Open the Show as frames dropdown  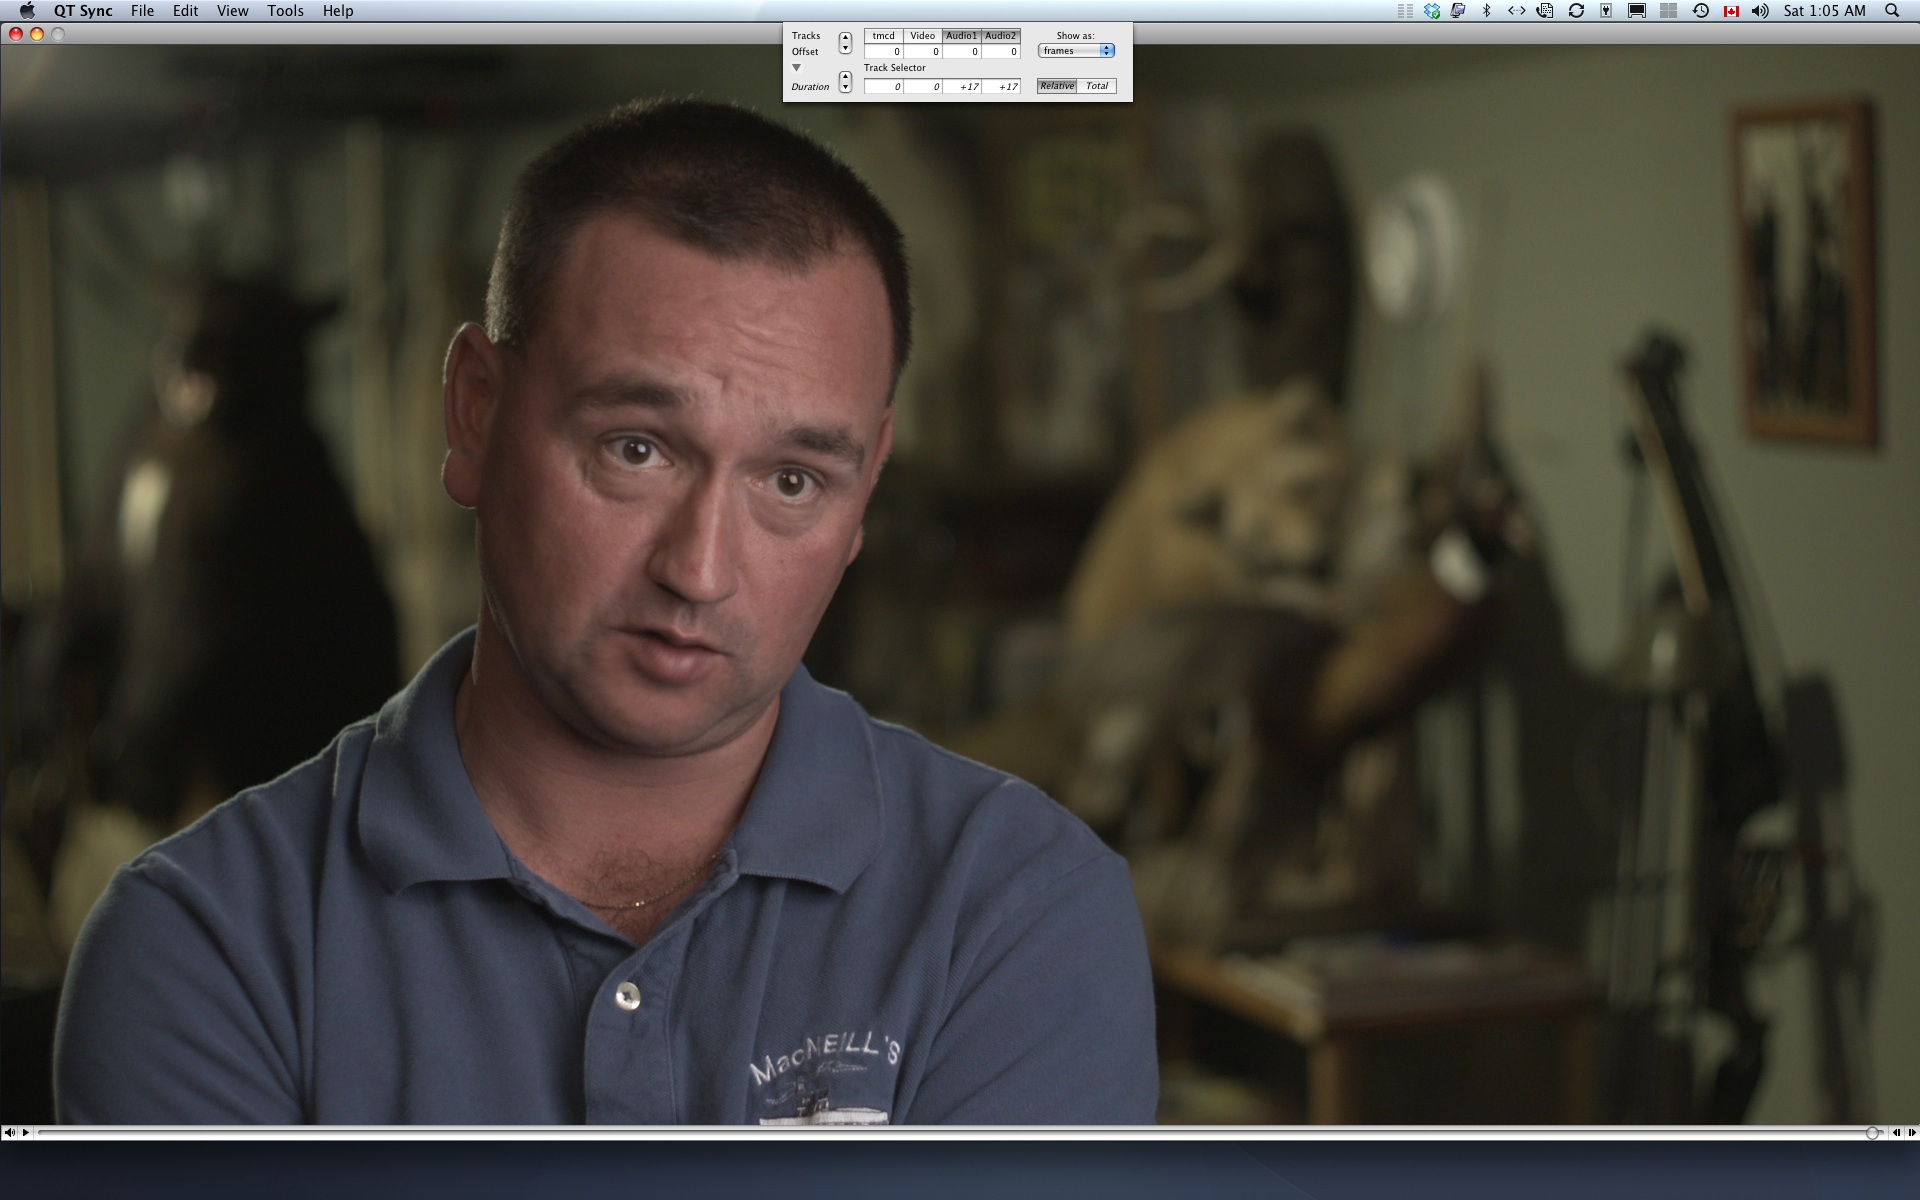1076,51
